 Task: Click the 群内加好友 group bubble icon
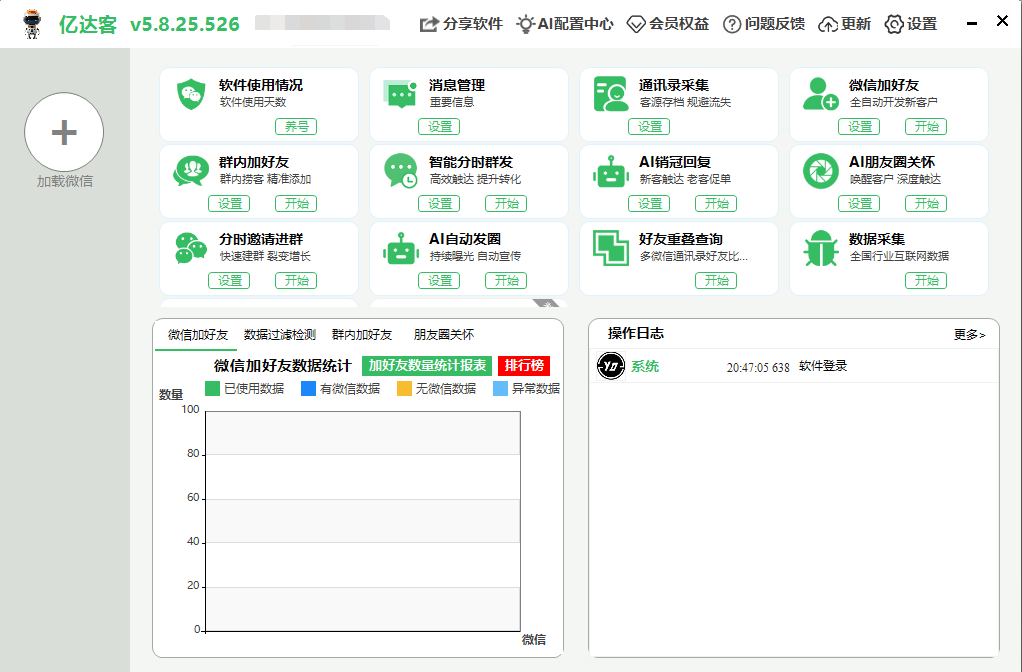tap(191, 171)
